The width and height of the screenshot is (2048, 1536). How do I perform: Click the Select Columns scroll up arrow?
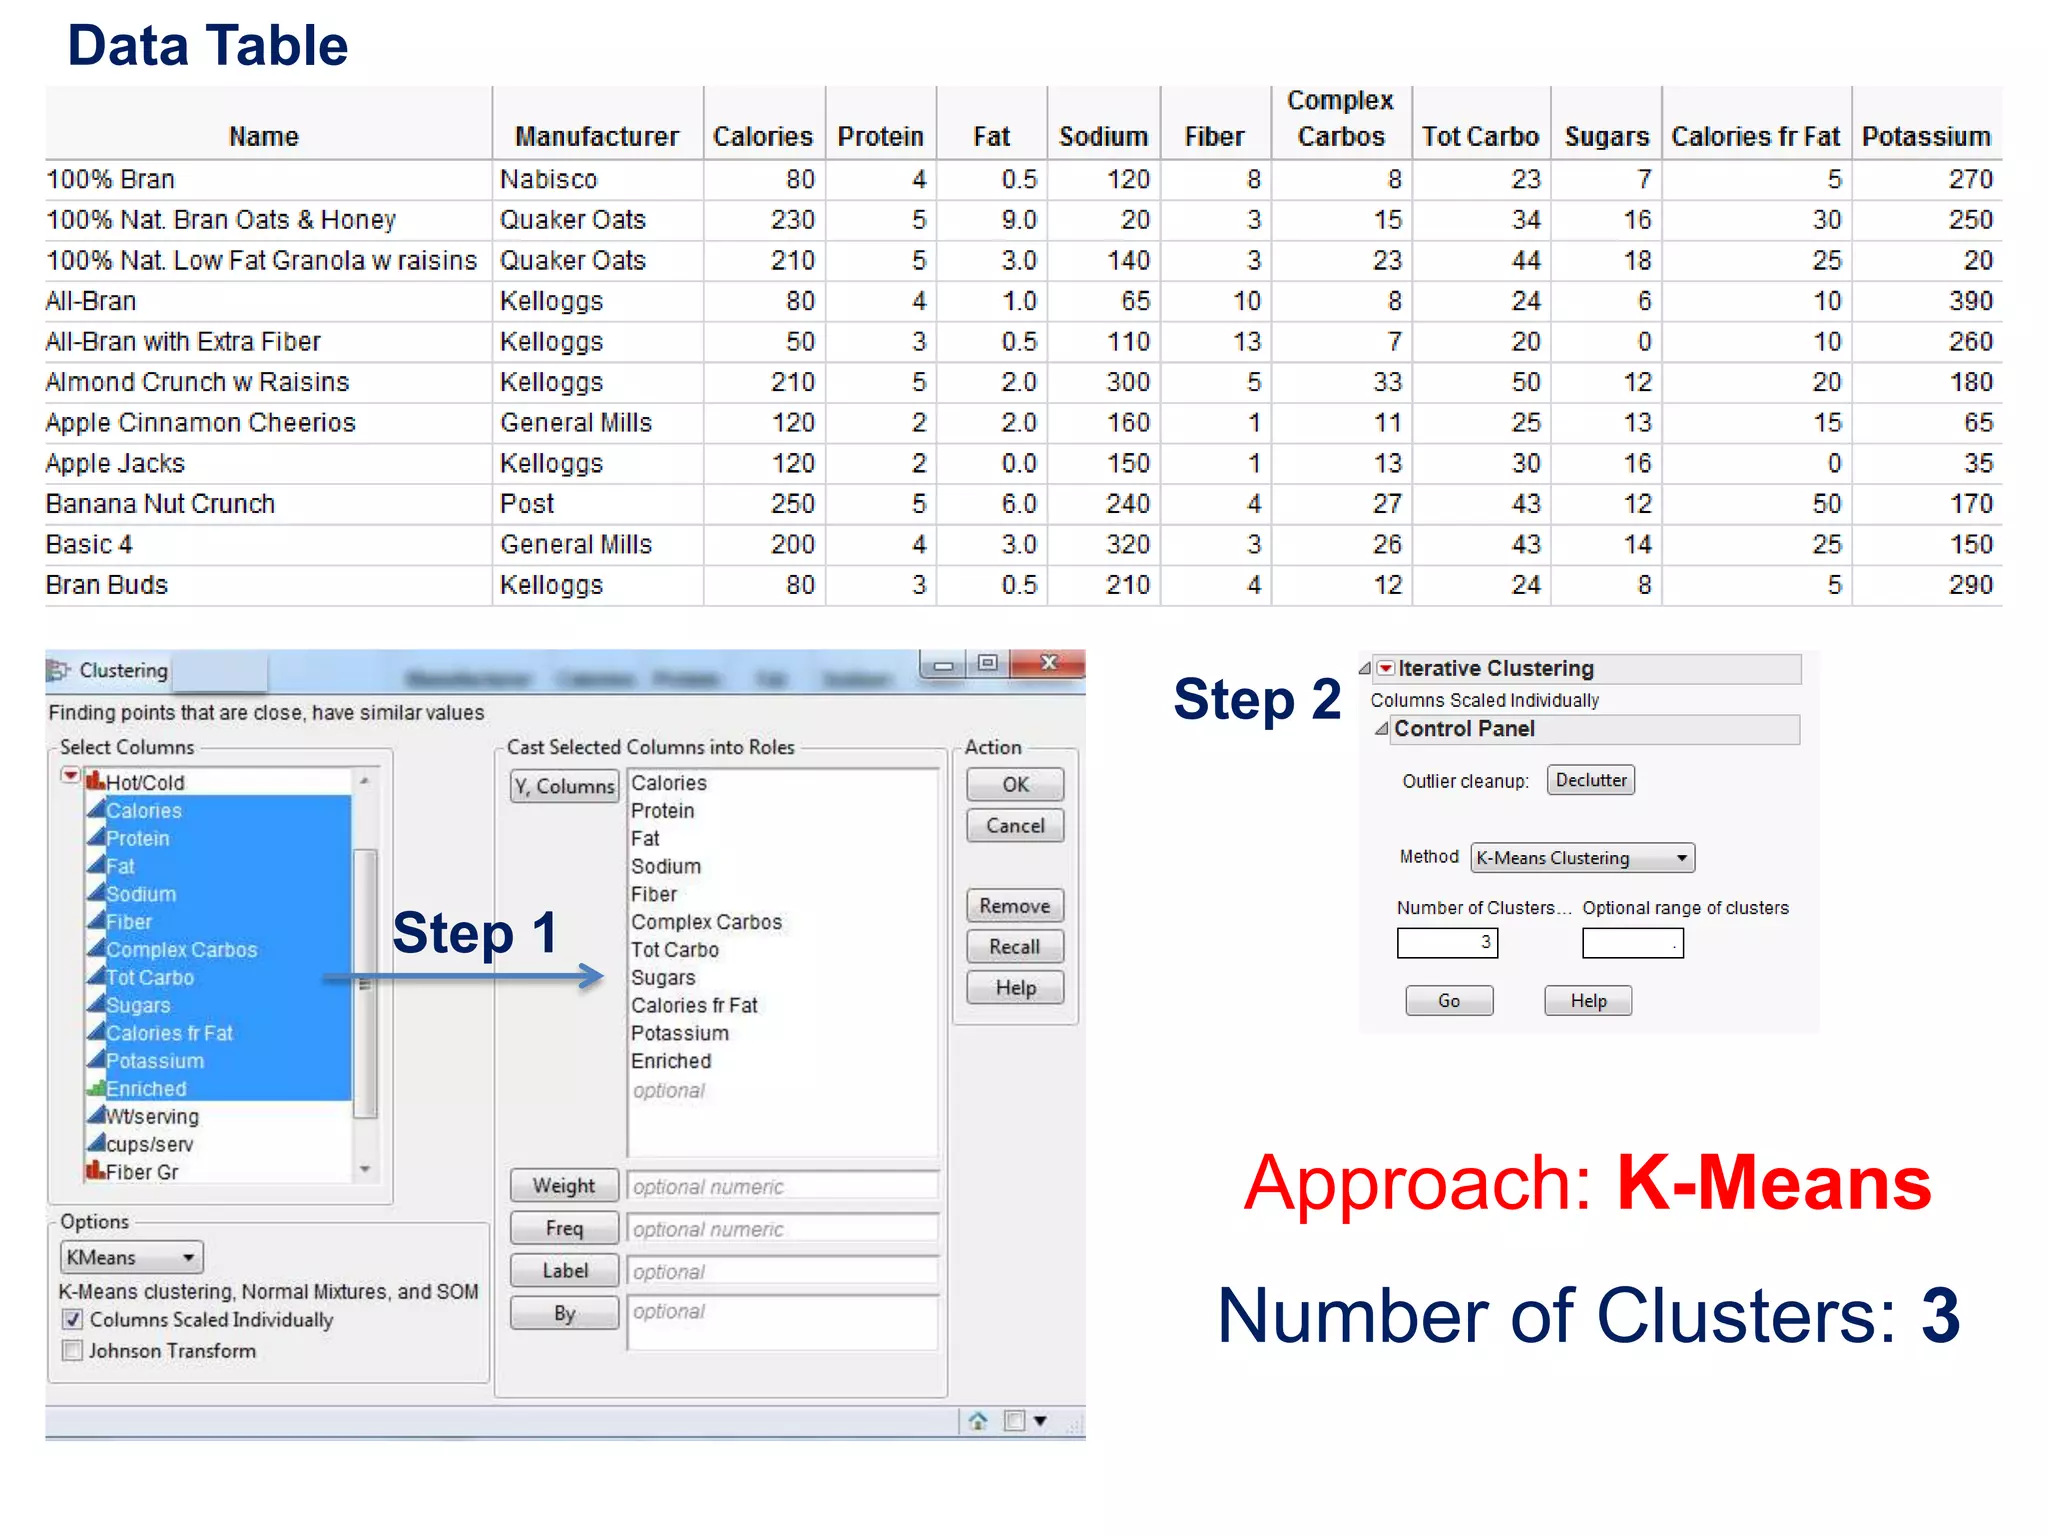pyautogui.click(x=365, y=781)
